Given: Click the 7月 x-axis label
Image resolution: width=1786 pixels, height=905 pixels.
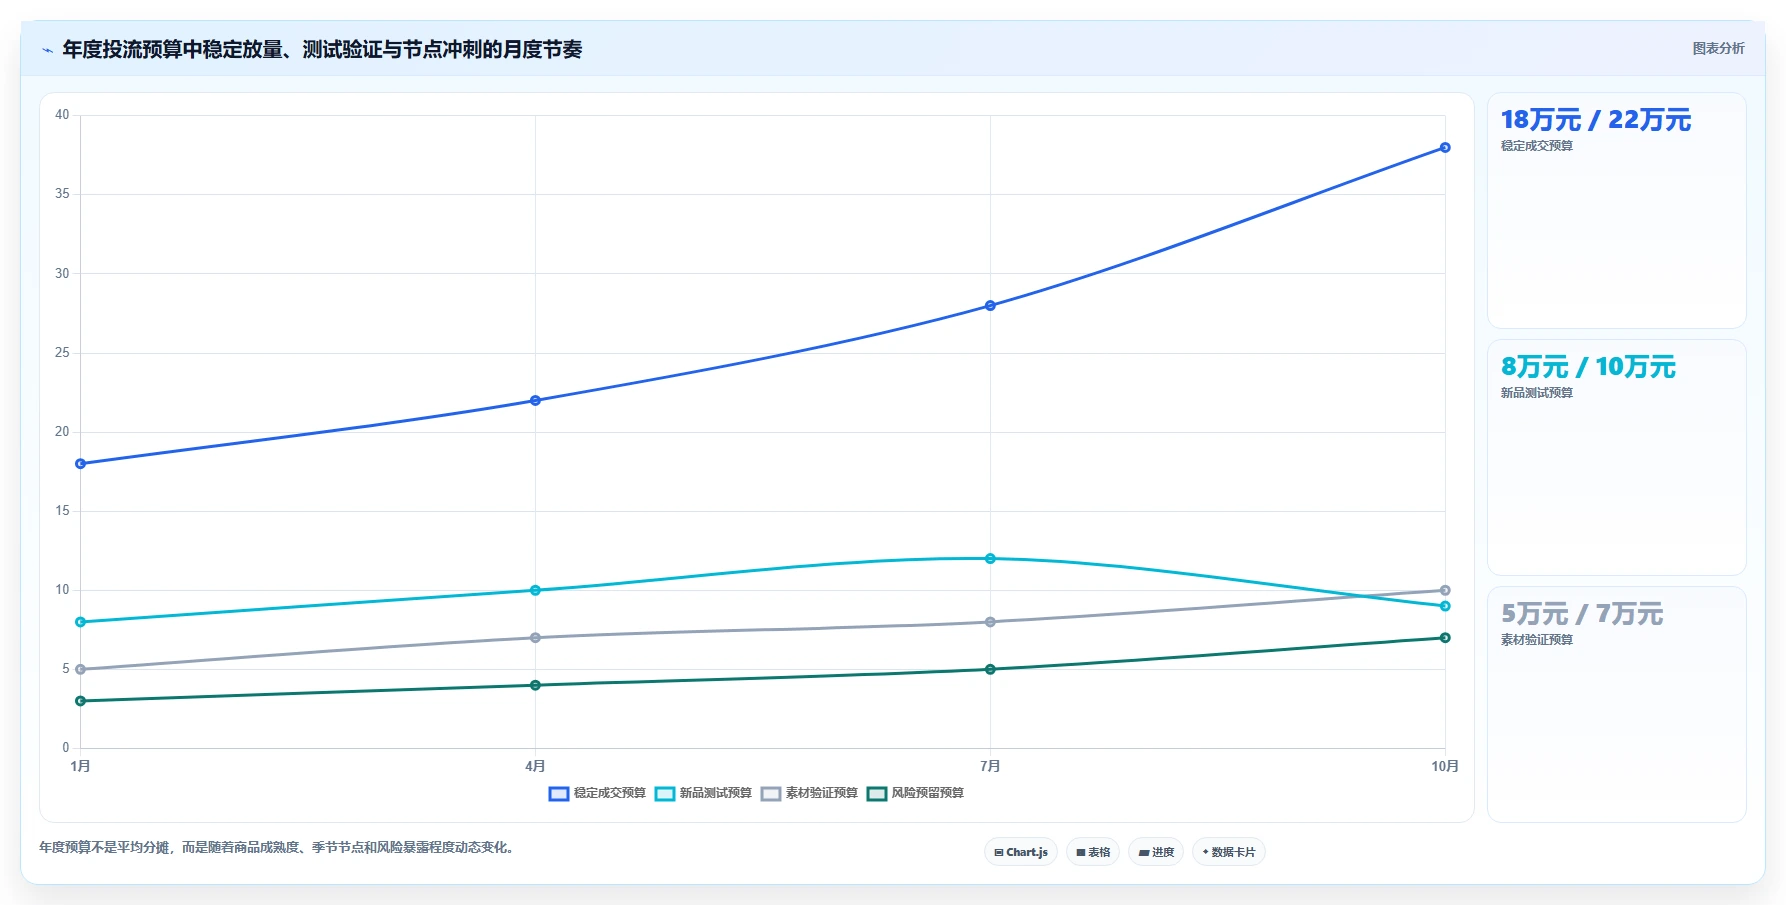Looking at the screenshot, I should pos(990,766).
